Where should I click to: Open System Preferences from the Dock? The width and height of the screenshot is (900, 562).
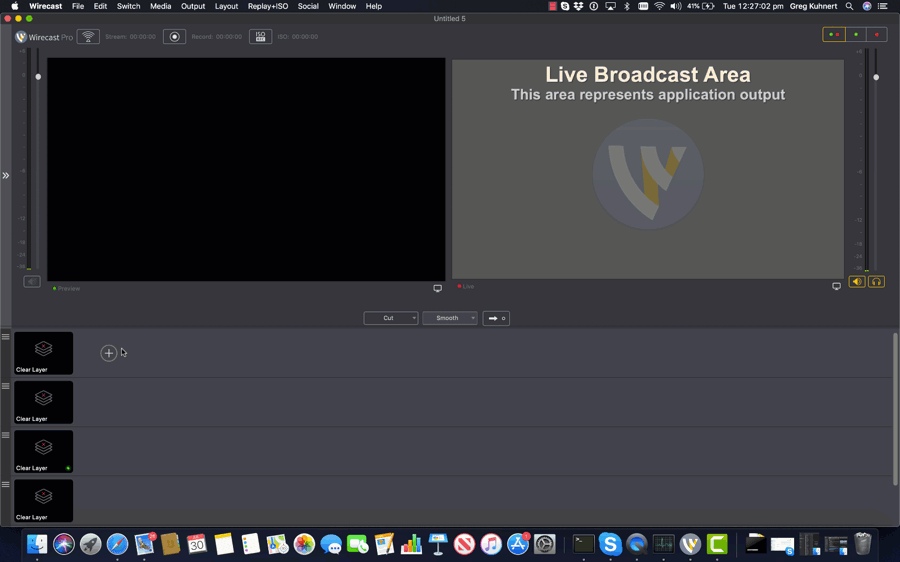544,544
